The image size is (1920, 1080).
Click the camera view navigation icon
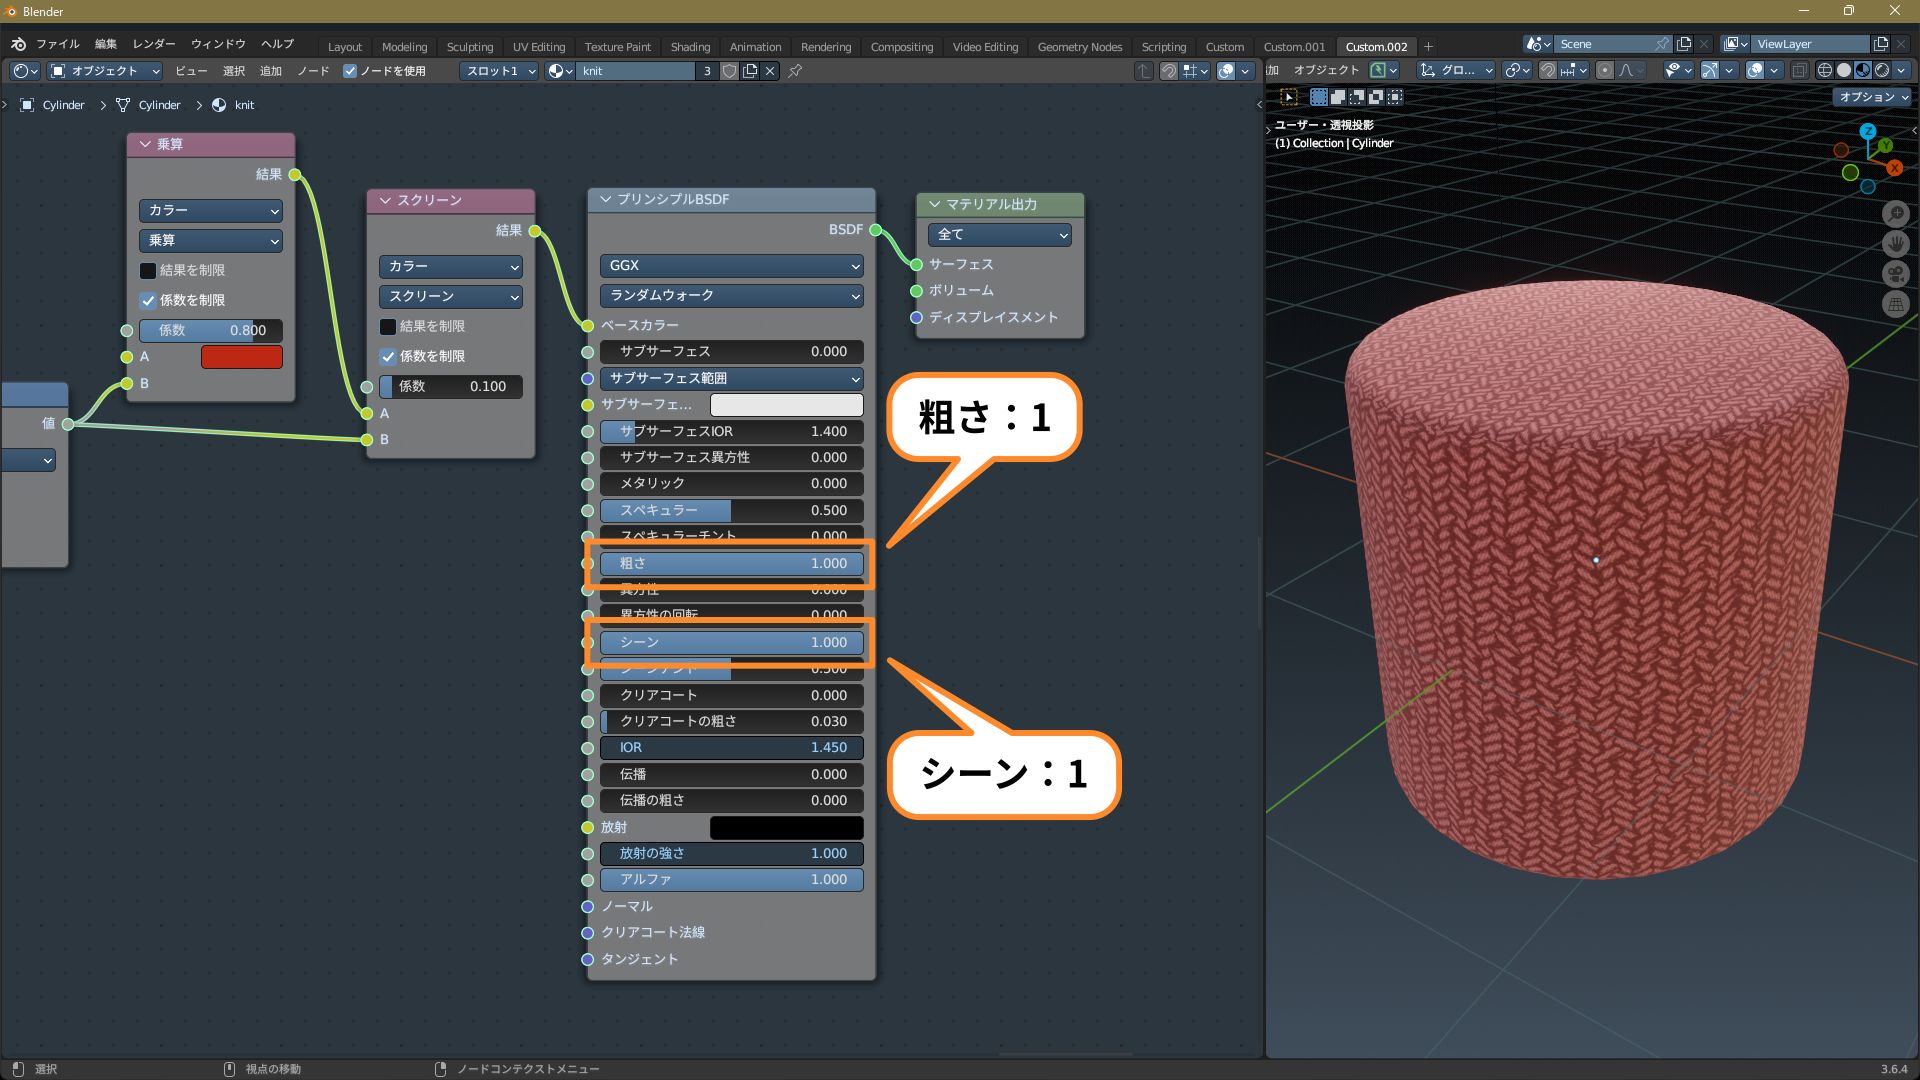[x=1895, y=274]
